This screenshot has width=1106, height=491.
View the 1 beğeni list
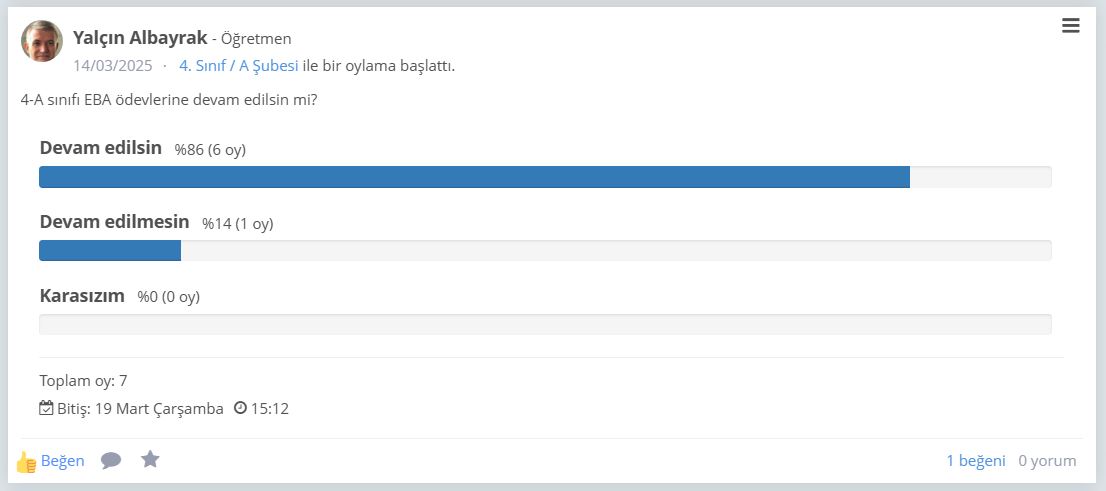pos(976,461)
